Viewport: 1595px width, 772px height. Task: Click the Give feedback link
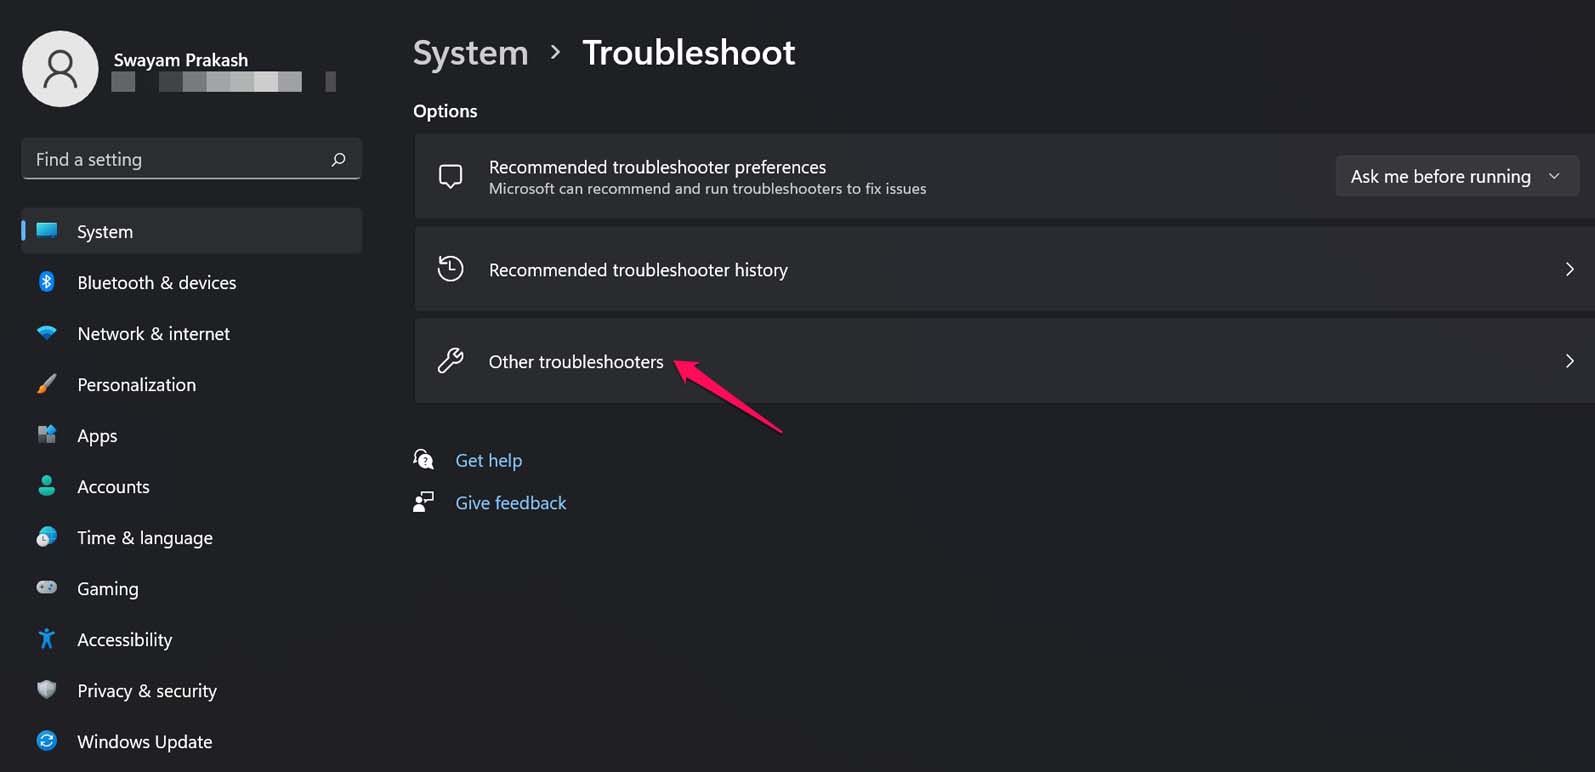pos(510,503)
